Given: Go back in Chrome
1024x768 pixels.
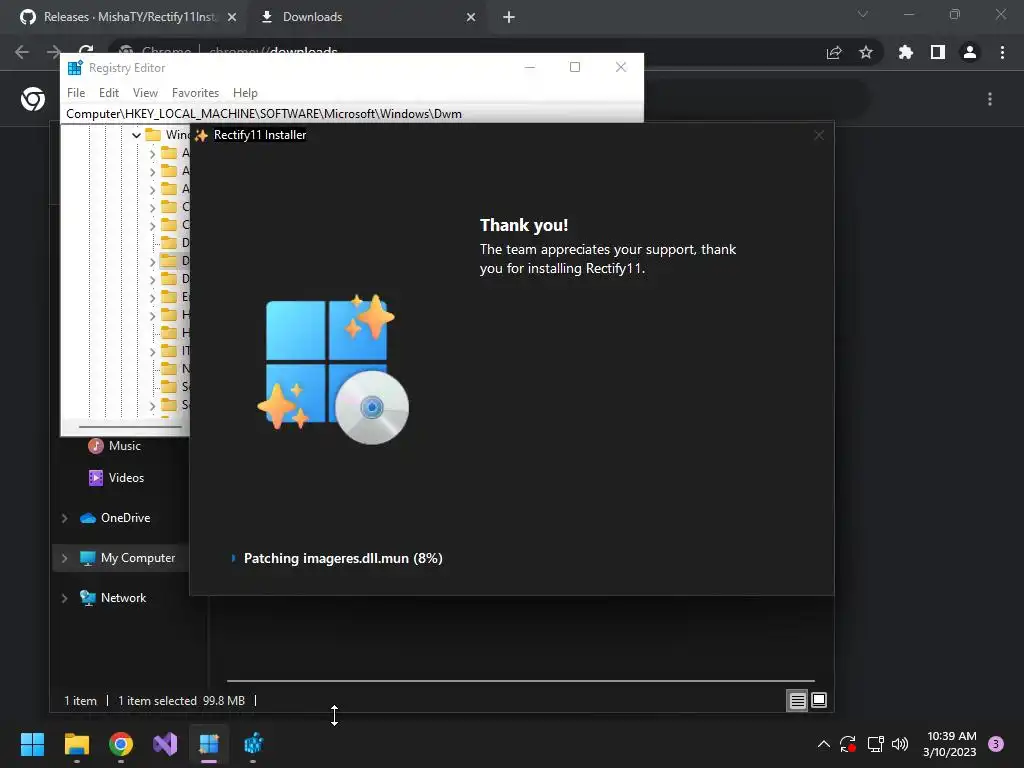Looking at the screenshot, I should tap(22, 52).
